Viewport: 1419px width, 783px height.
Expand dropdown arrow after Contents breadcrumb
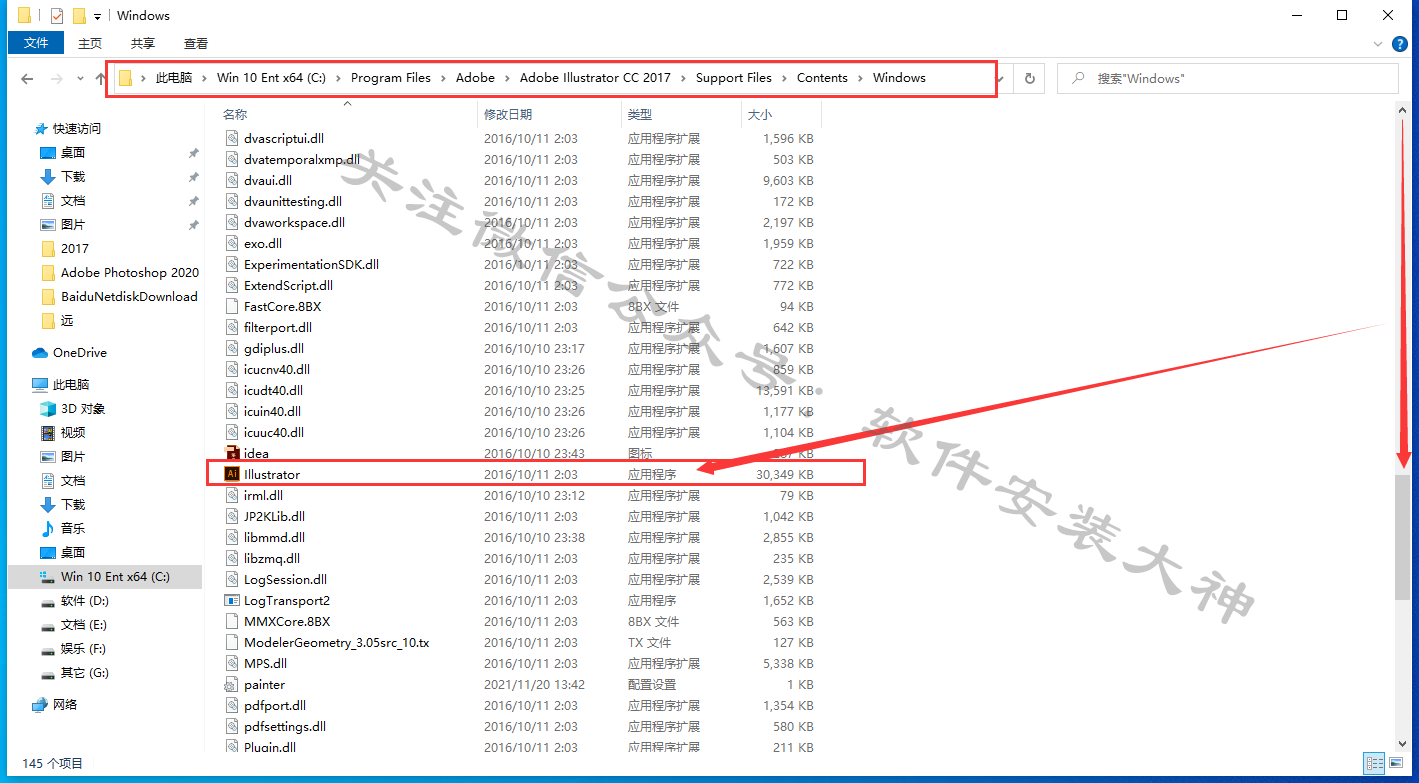pyautogui.click(x=860, y=78)
